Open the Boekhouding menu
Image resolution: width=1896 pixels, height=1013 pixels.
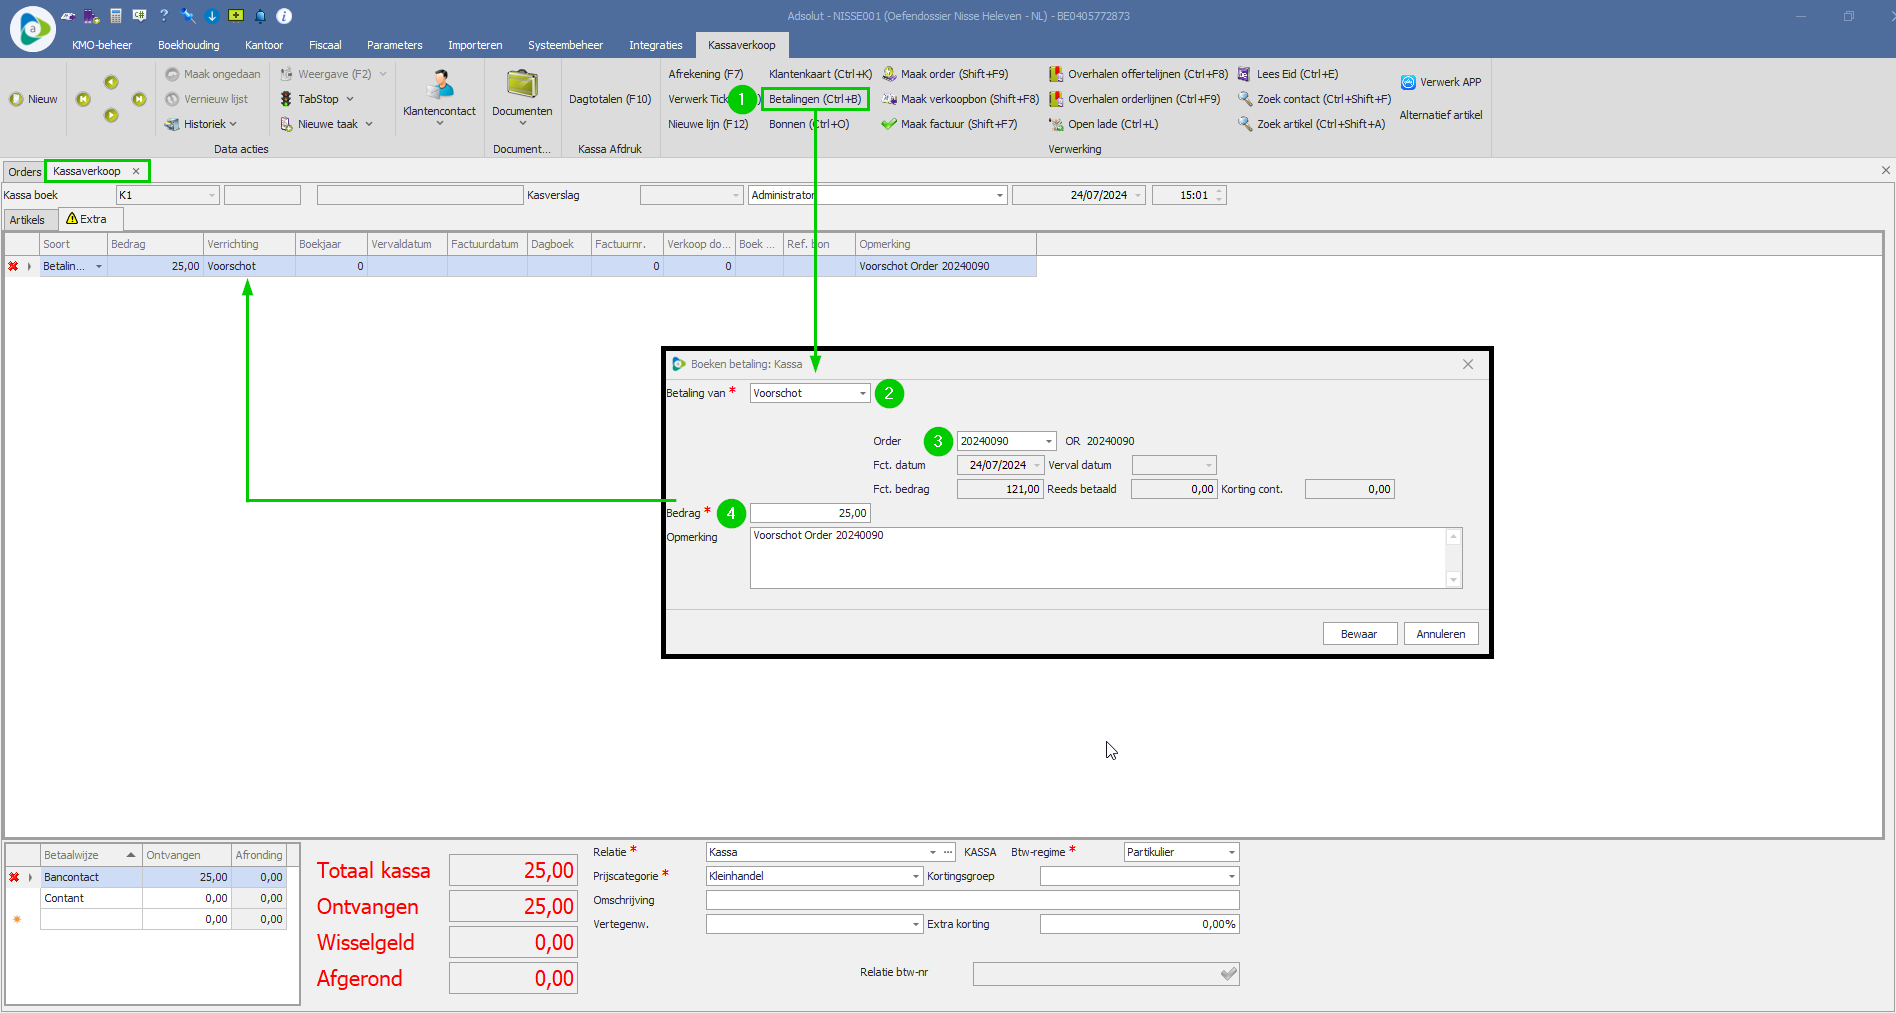[188, 45]
